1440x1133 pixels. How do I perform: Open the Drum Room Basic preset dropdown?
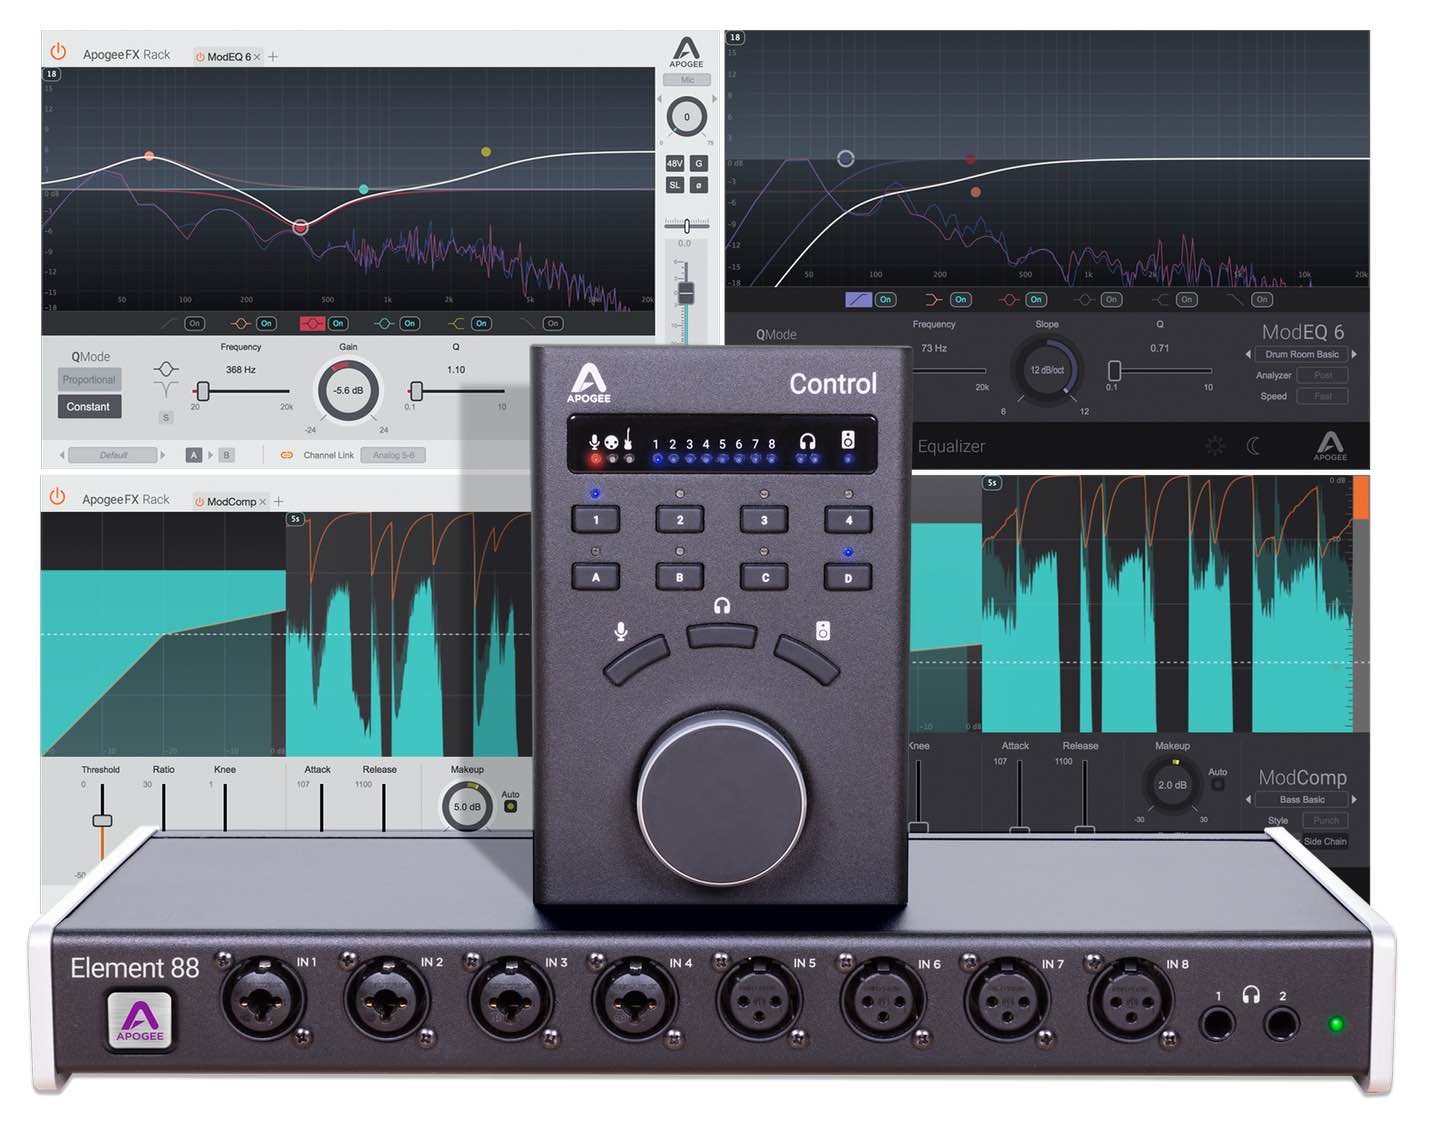coord(1301,354)
